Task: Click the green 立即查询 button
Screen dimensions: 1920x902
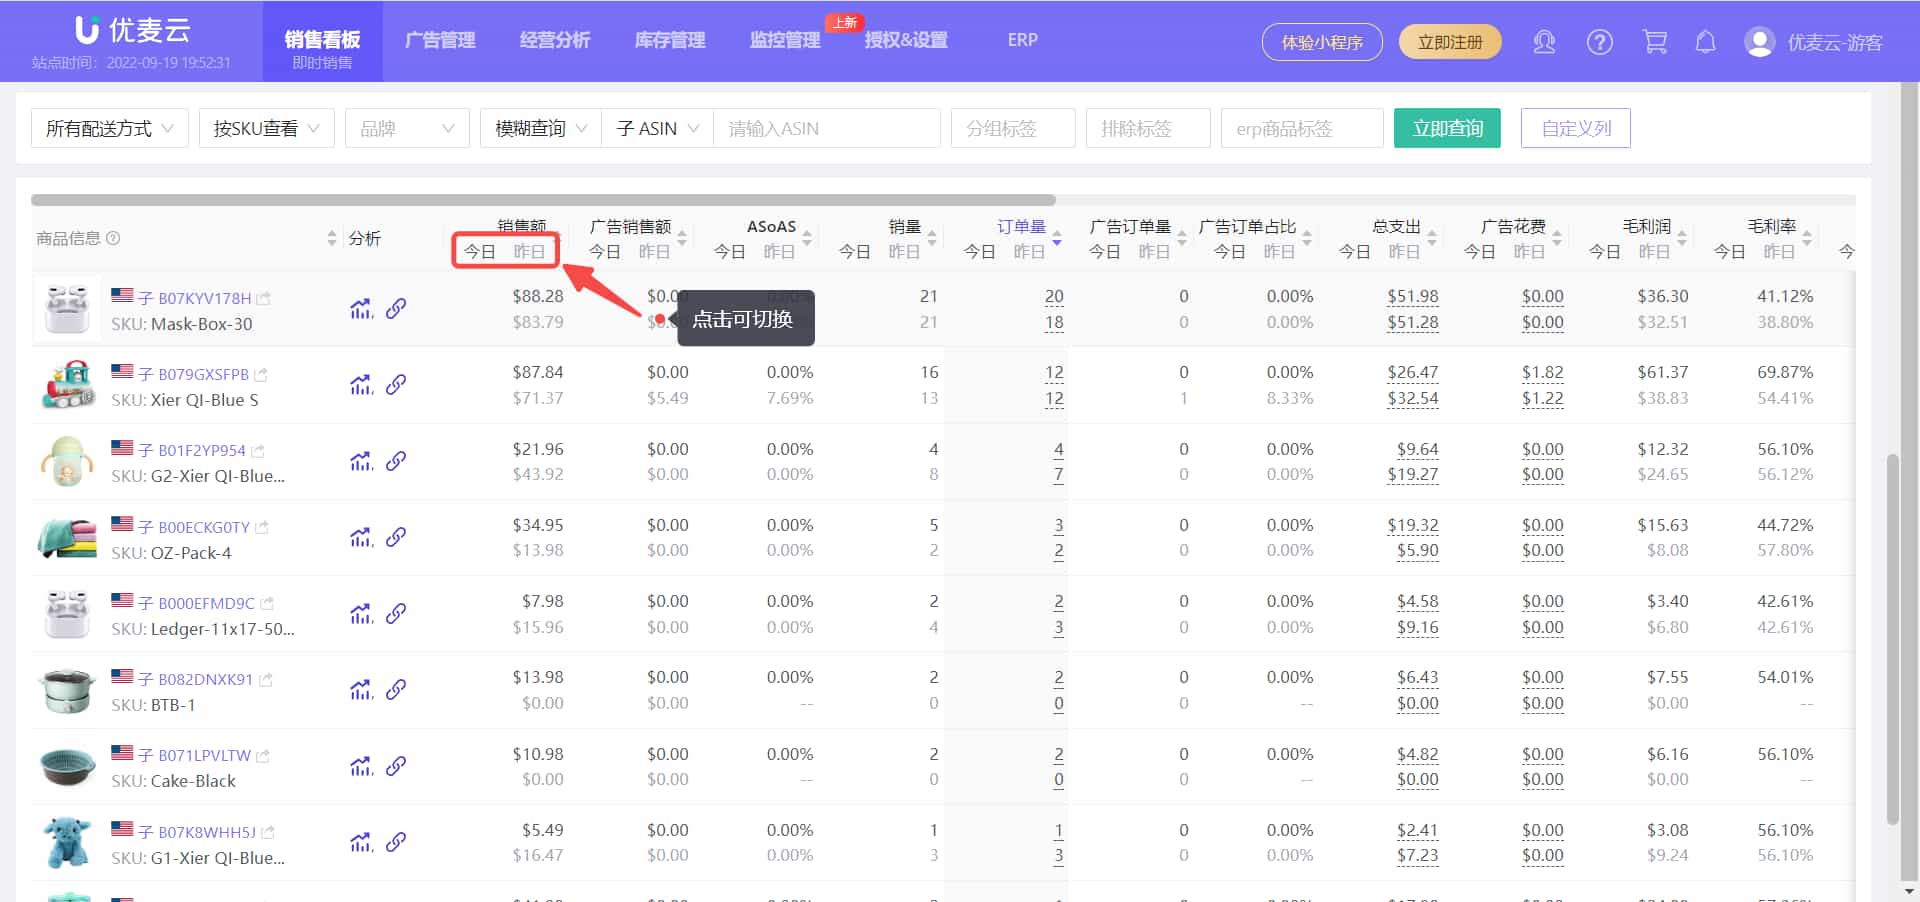Action: (x=1446, y=128)
